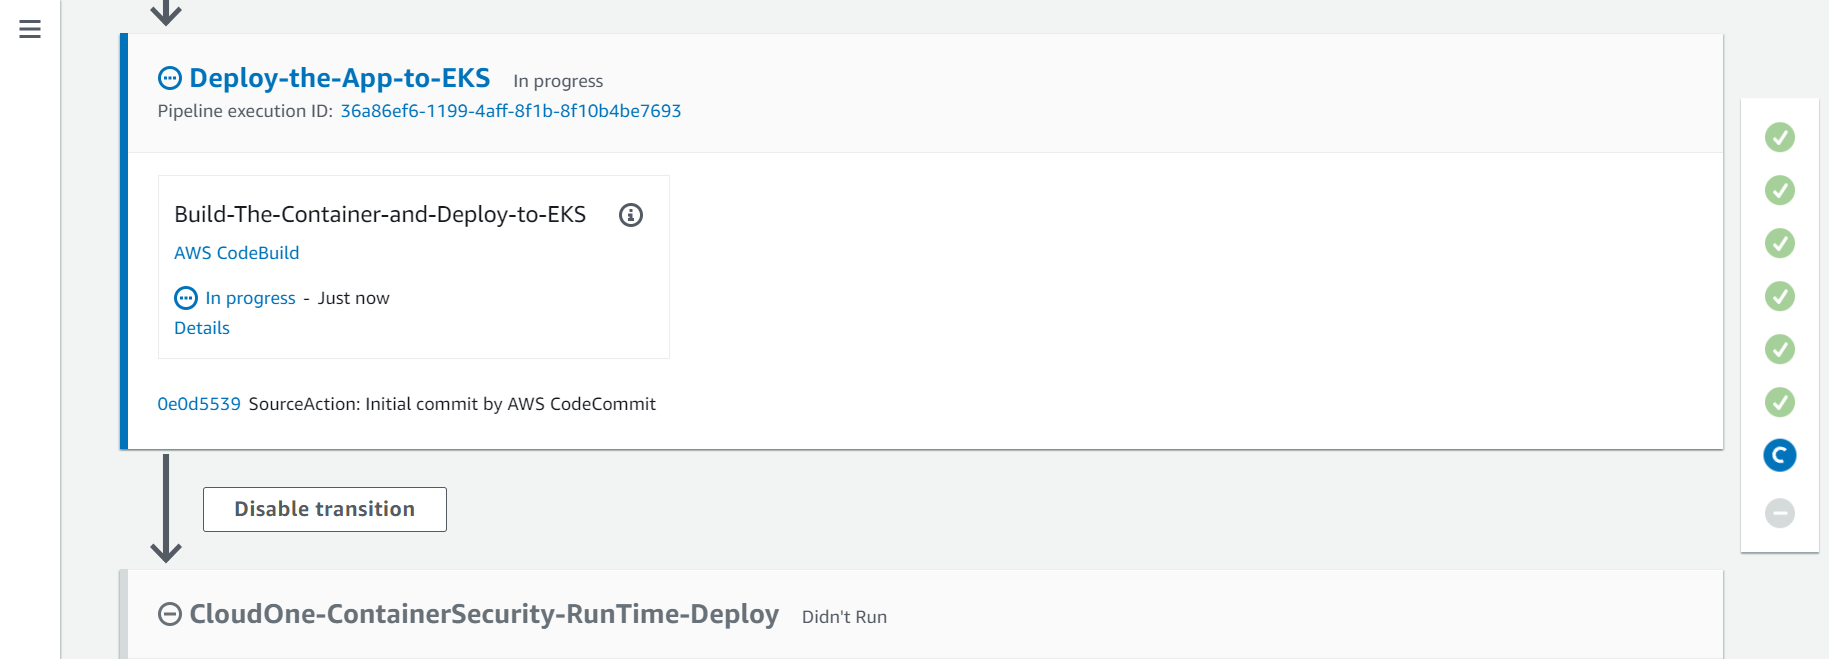
Task: Jump to the blue in-progress stage indicator
Action: click(x=1779, y=455)
